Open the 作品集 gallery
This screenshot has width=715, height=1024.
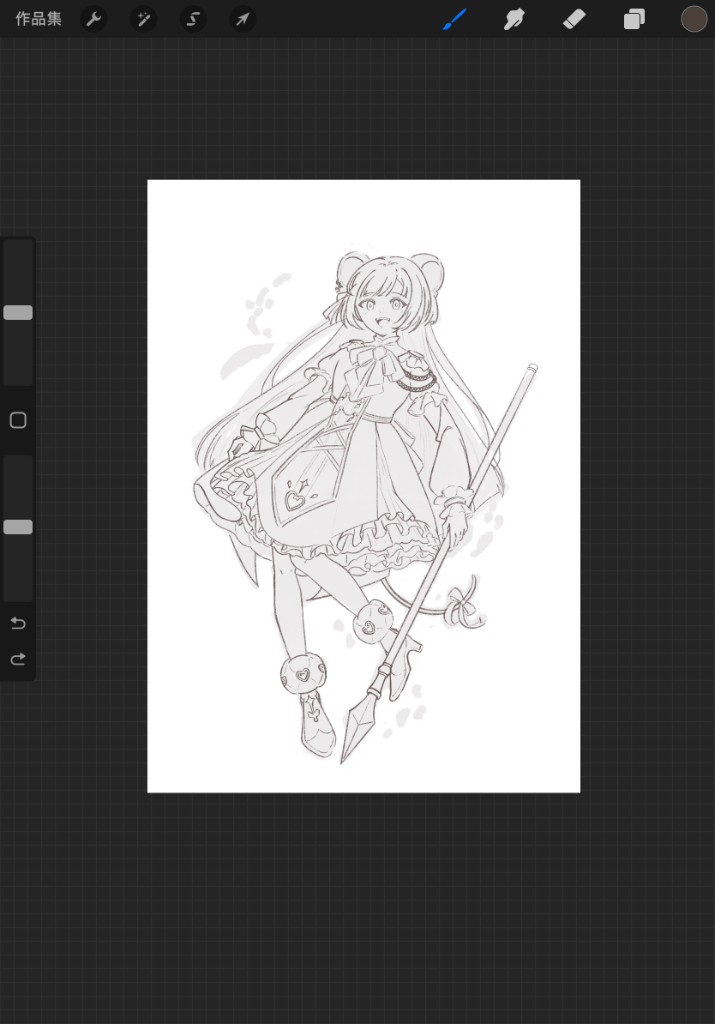[39, 19]
